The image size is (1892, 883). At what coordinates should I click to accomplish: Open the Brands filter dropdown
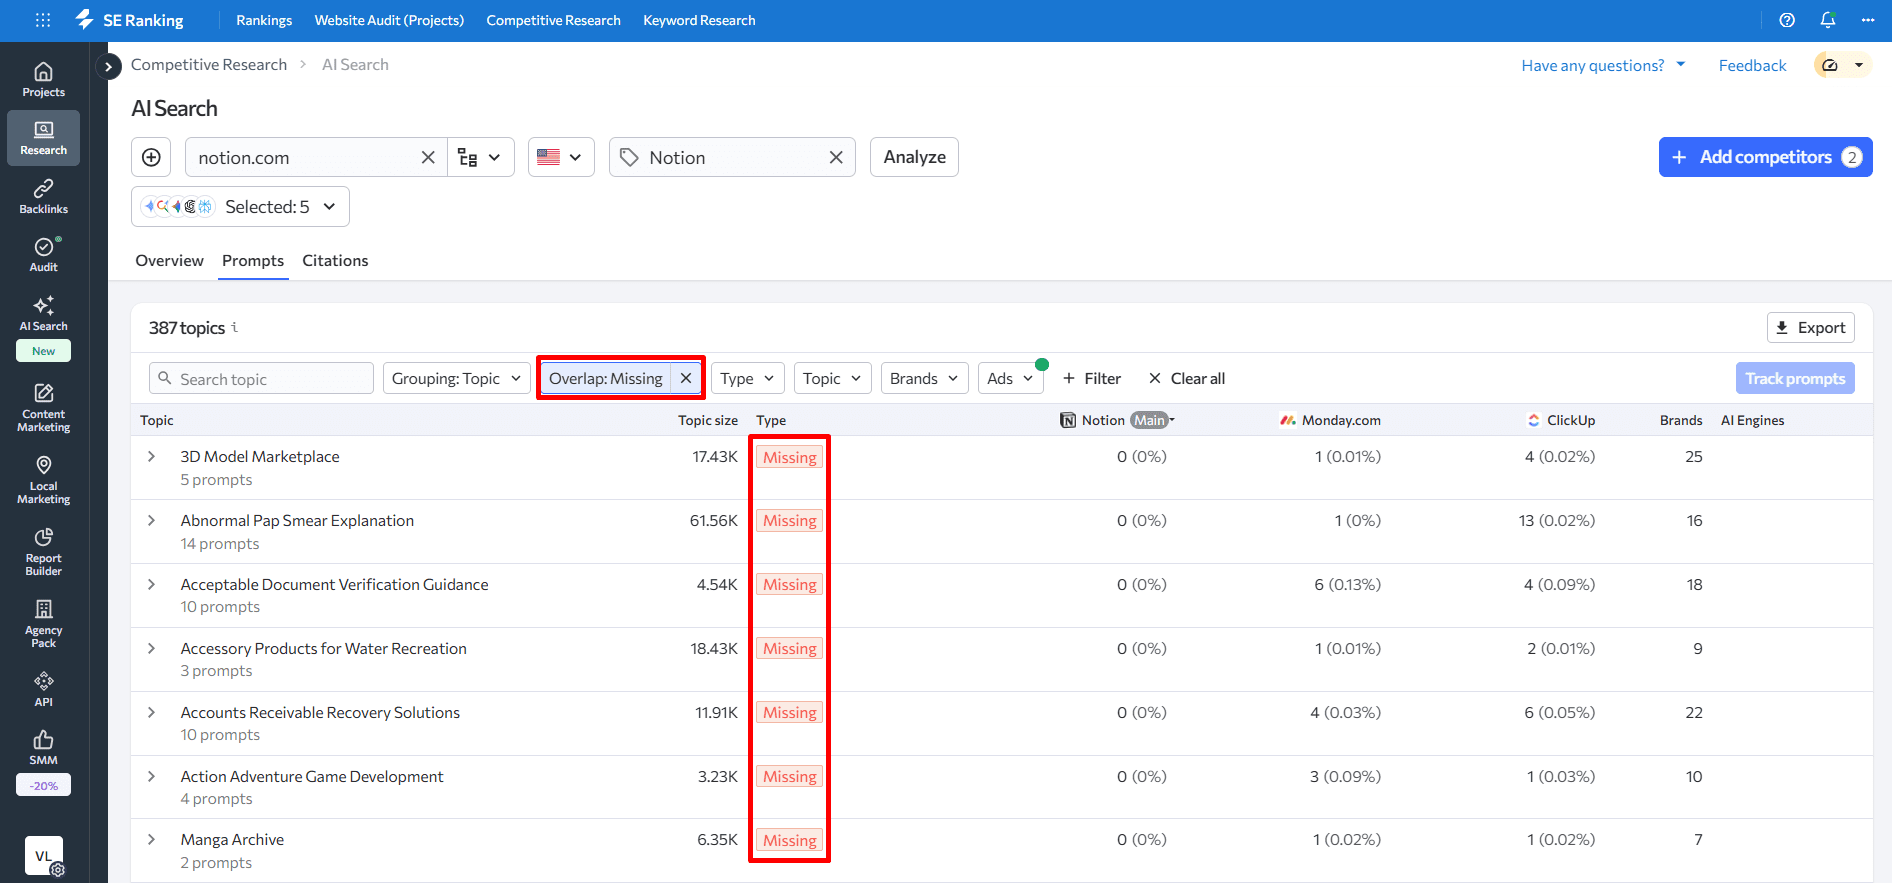[x=924, y=378]
